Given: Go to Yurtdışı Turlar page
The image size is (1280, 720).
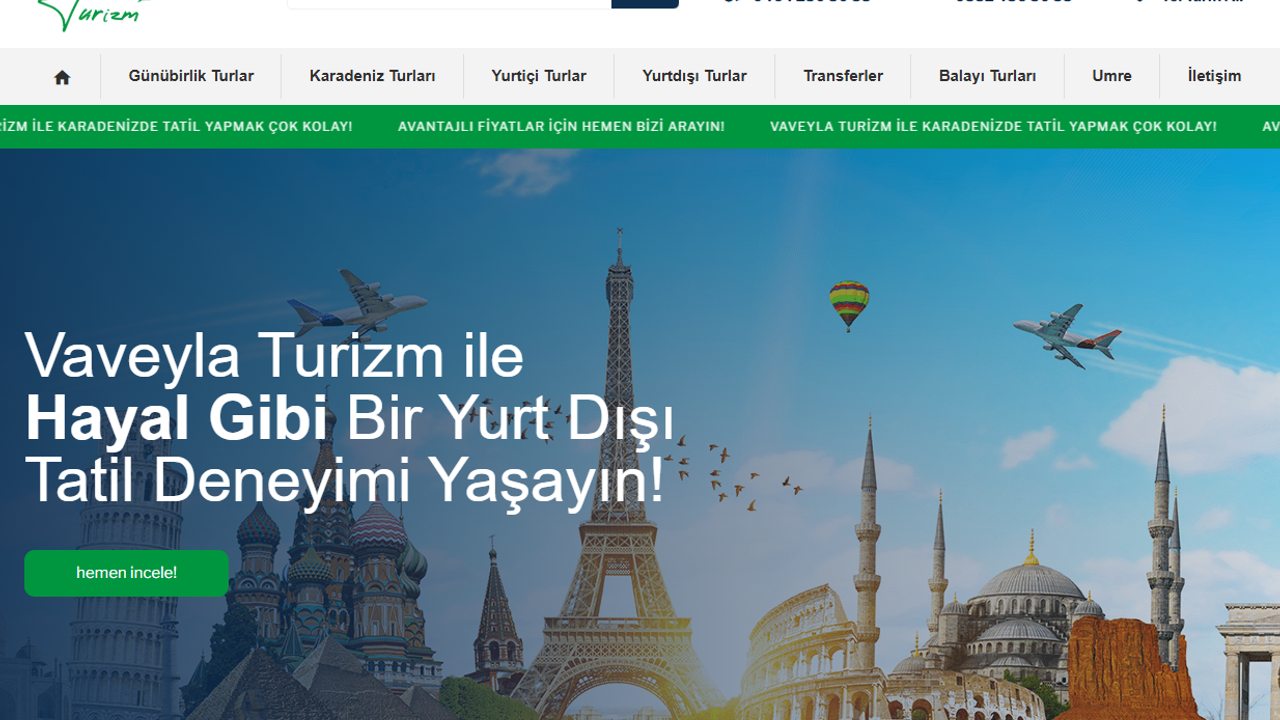Looking at the screenshot, I should [x=694, y=76].
